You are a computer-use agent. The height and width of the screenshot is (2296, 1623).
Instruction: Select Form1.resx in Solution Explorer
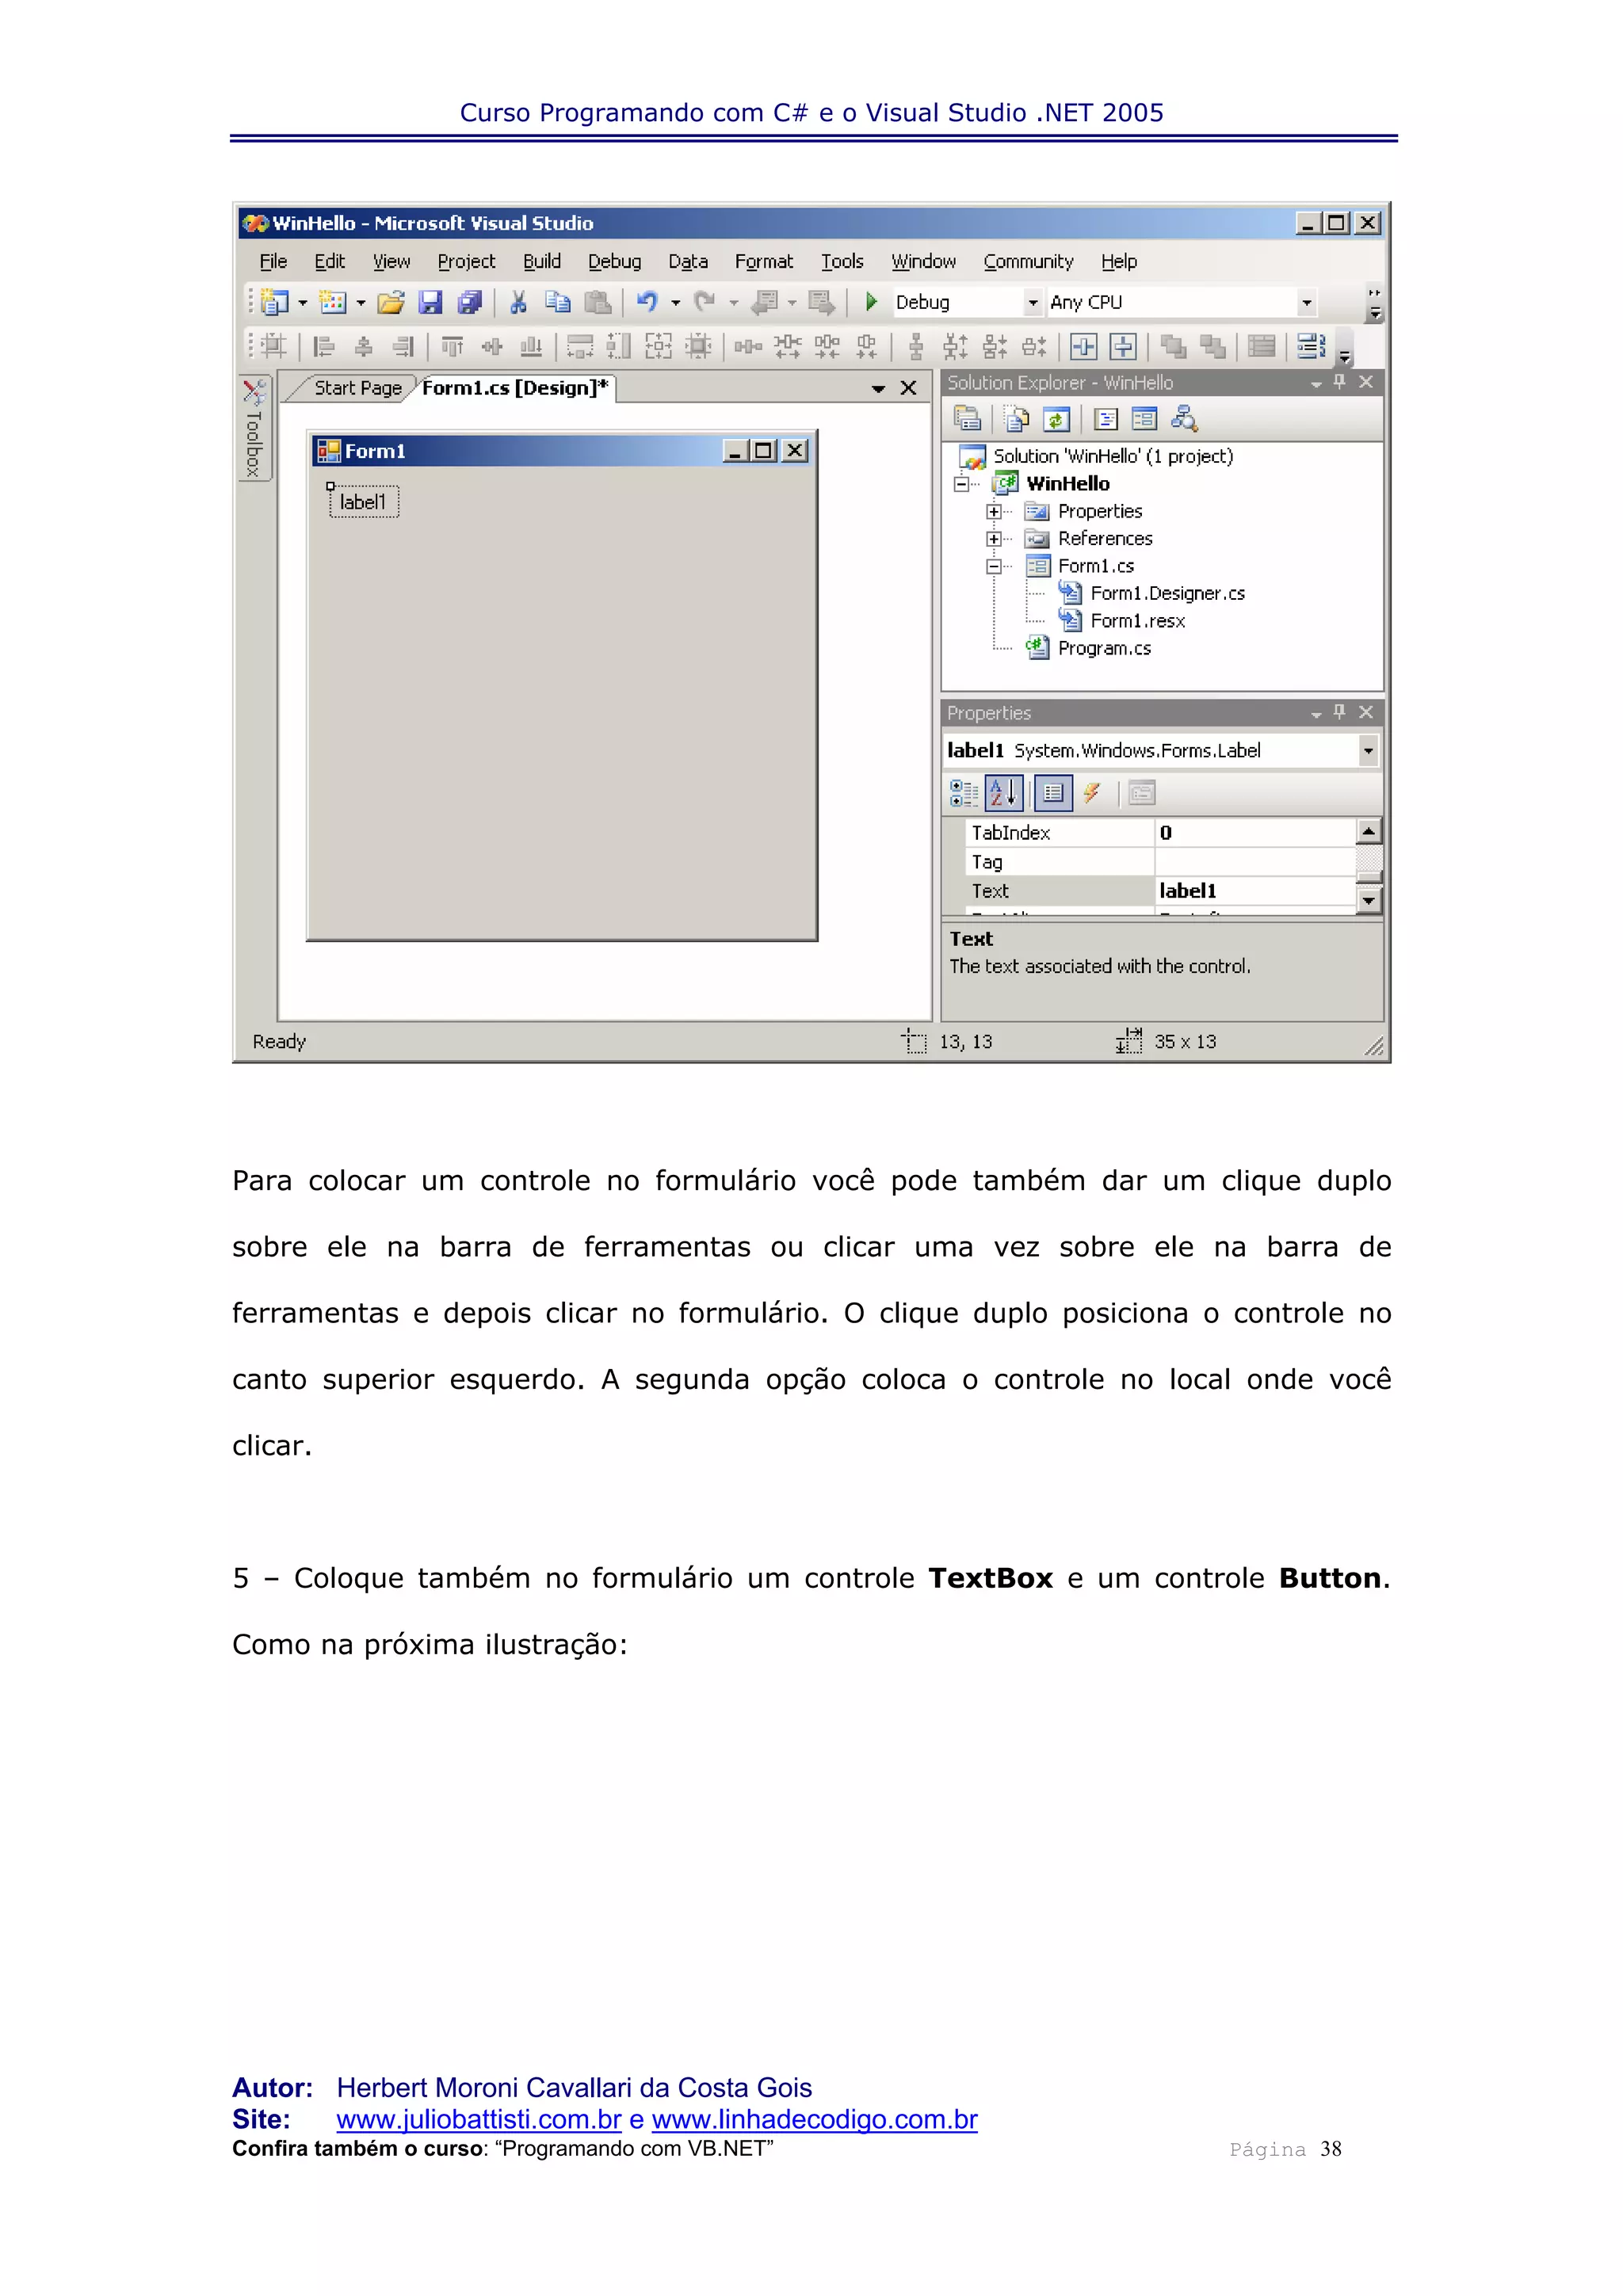(x=1137, y=621)
